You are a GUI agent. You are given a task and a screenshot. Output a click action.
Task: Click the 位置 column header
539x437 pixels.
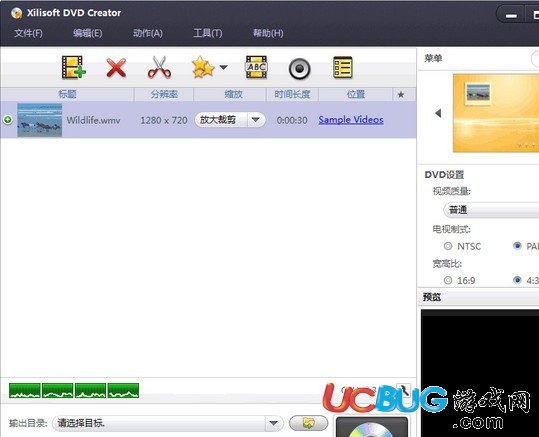coord(355,94)
